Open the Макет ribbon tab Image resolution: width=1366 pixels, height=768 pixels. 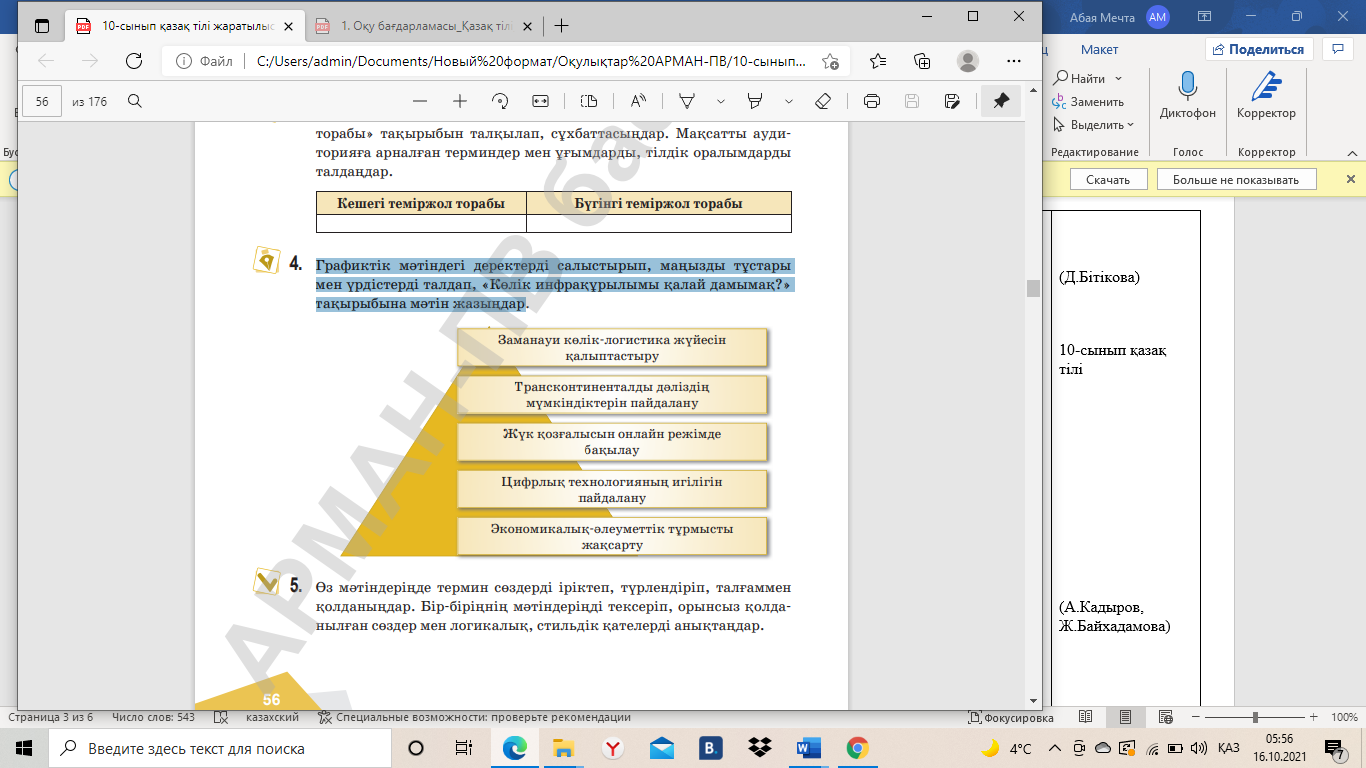click(1099, 49)
